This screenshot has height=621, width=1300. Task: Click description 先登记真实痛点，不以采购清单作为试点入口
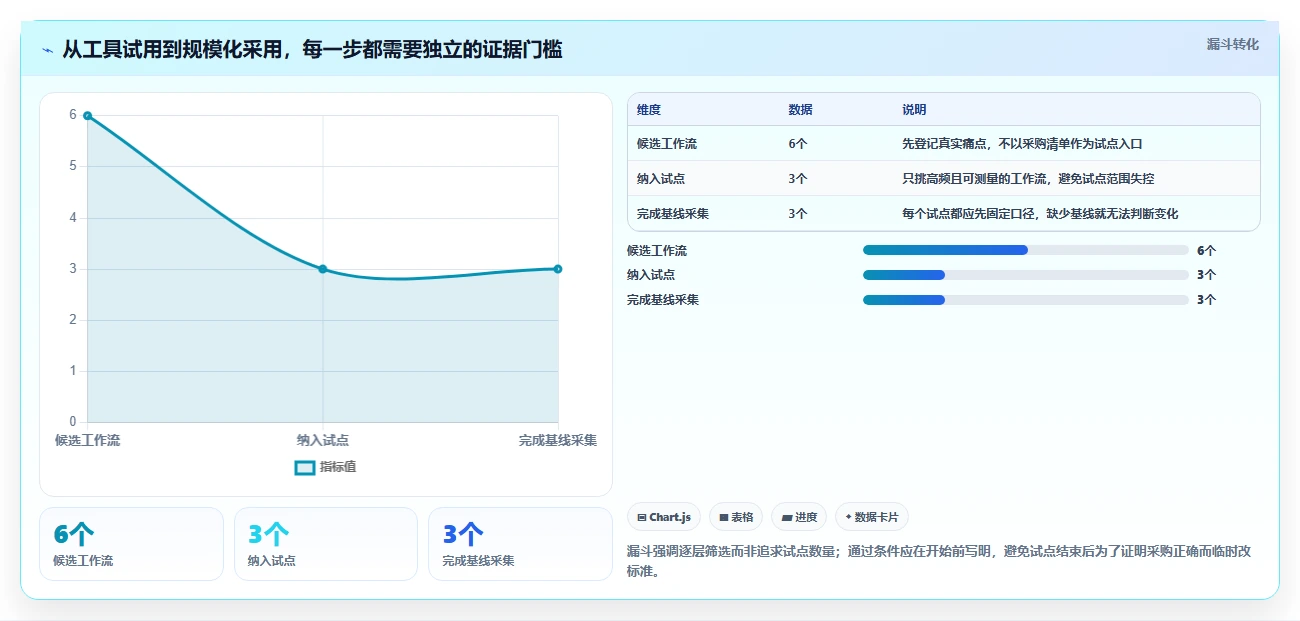coord(1022,144)
